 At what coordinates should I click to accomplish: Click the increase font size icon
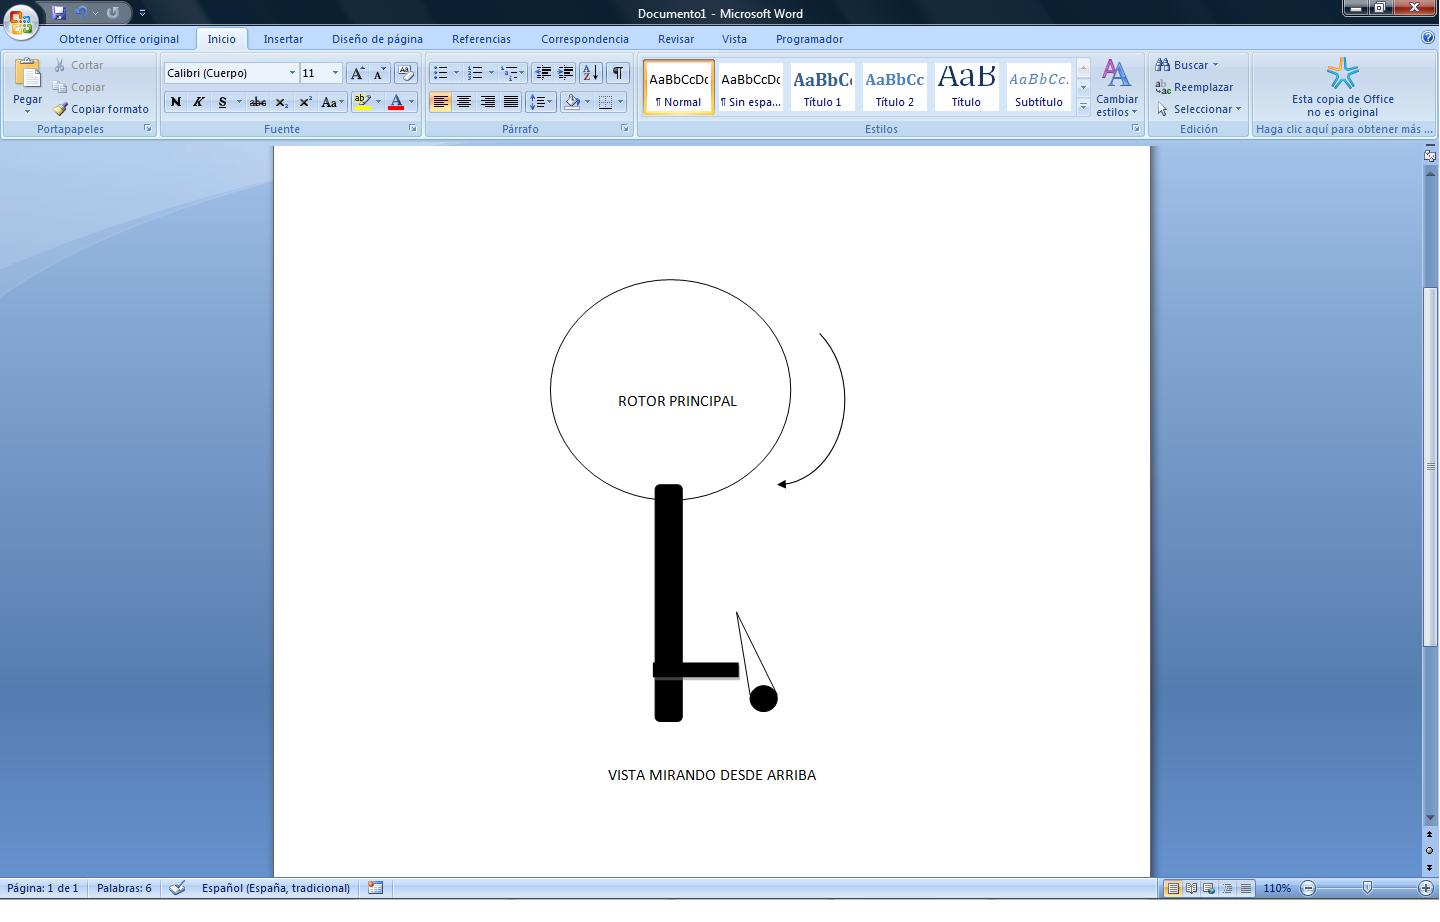point(357,73)
